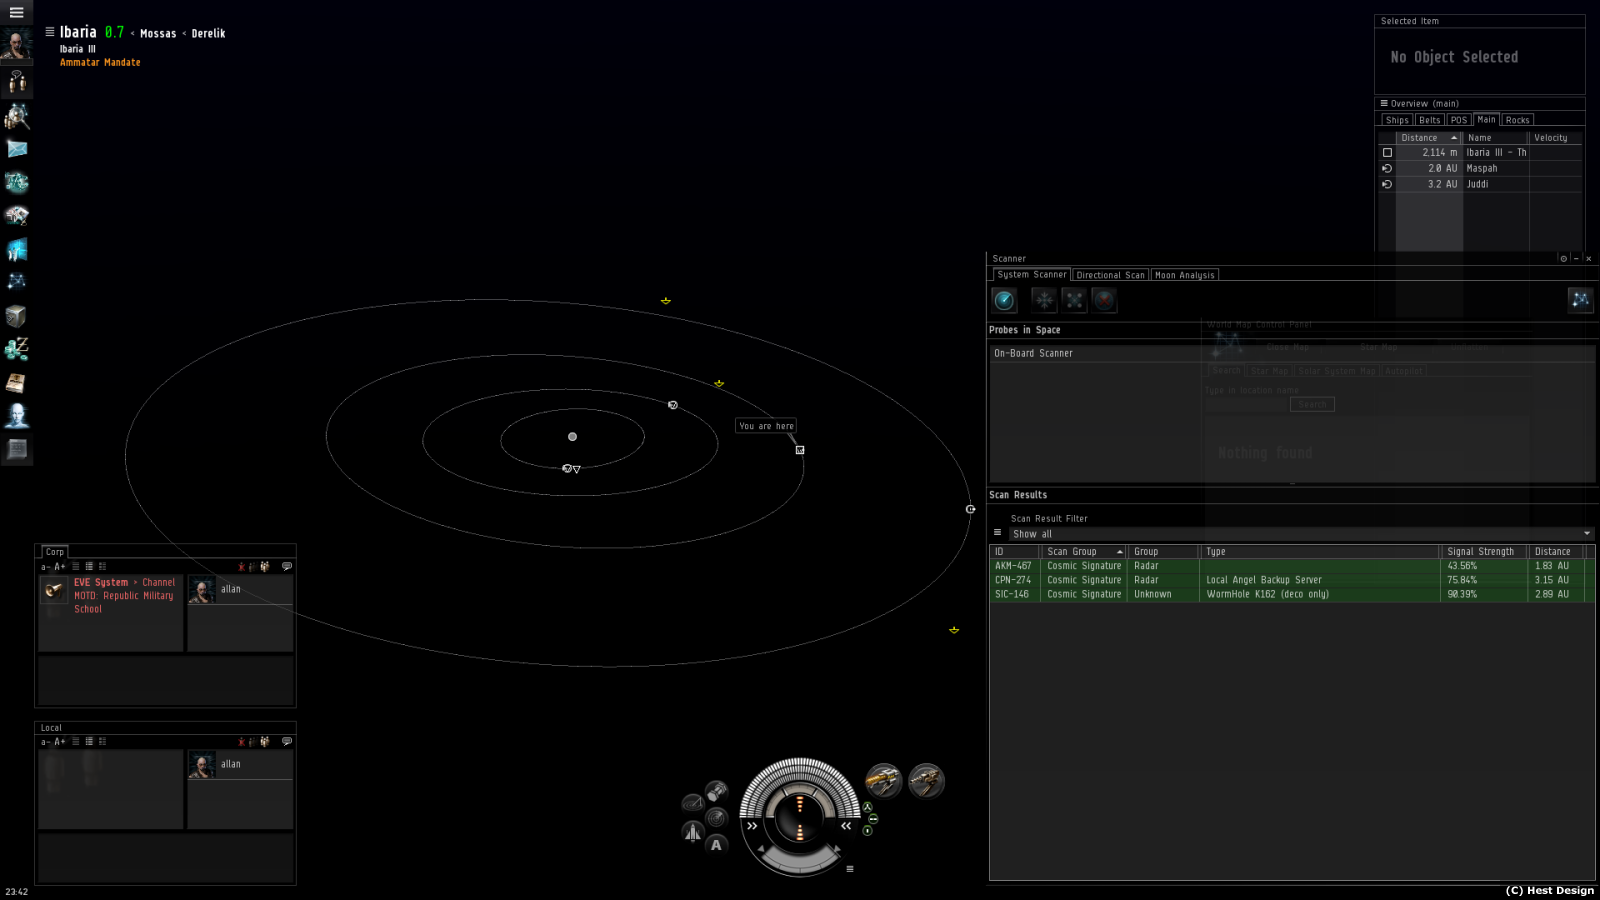The height and width of the screenshot is (900, 1600).
Task: Decrease font size 'a-' in Corp chat
Action: pos(45,566)
